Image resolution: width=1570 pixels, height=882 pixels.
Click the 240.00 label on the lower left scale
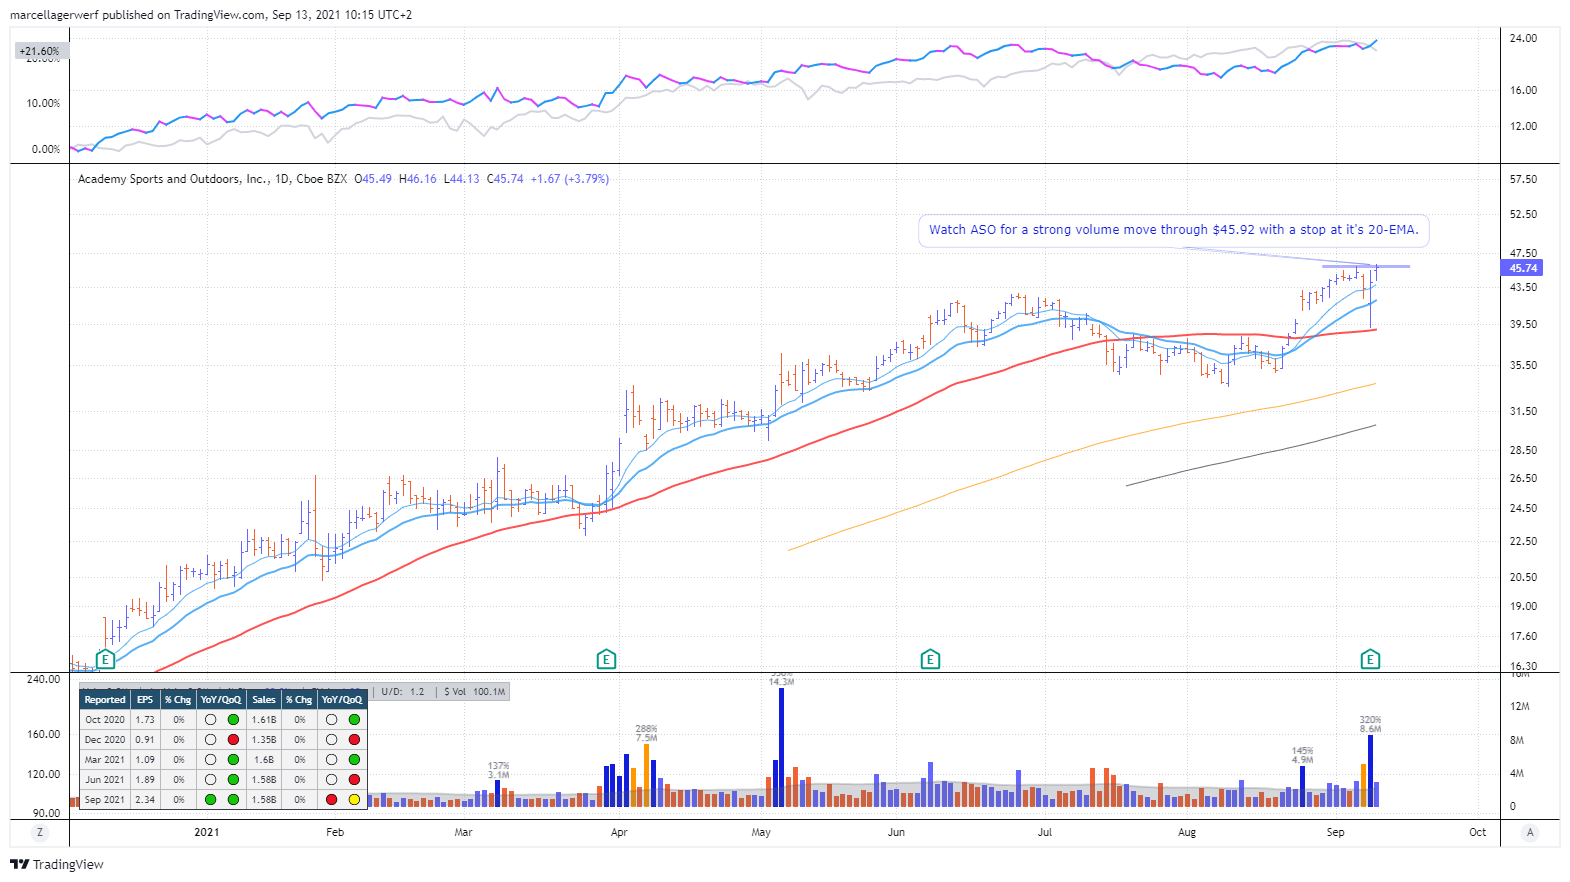pos(43,679)
